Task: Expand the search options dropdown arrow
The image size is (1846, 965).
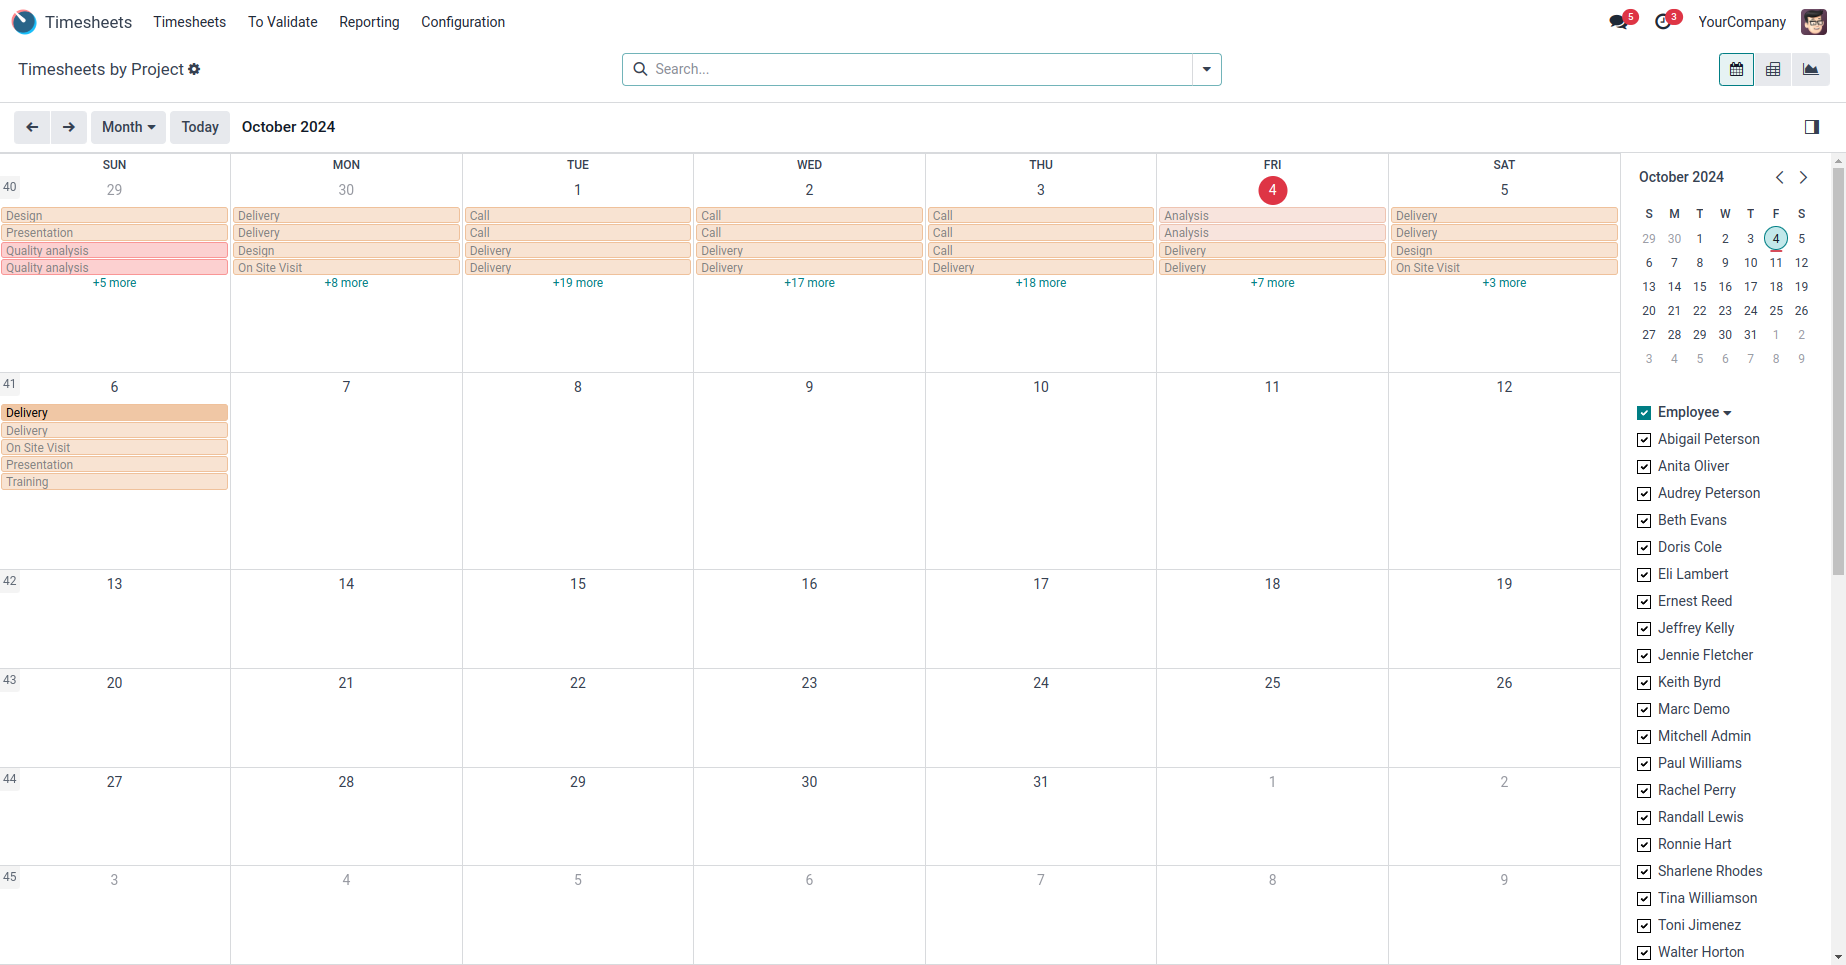Action: tap(1206, 70)
